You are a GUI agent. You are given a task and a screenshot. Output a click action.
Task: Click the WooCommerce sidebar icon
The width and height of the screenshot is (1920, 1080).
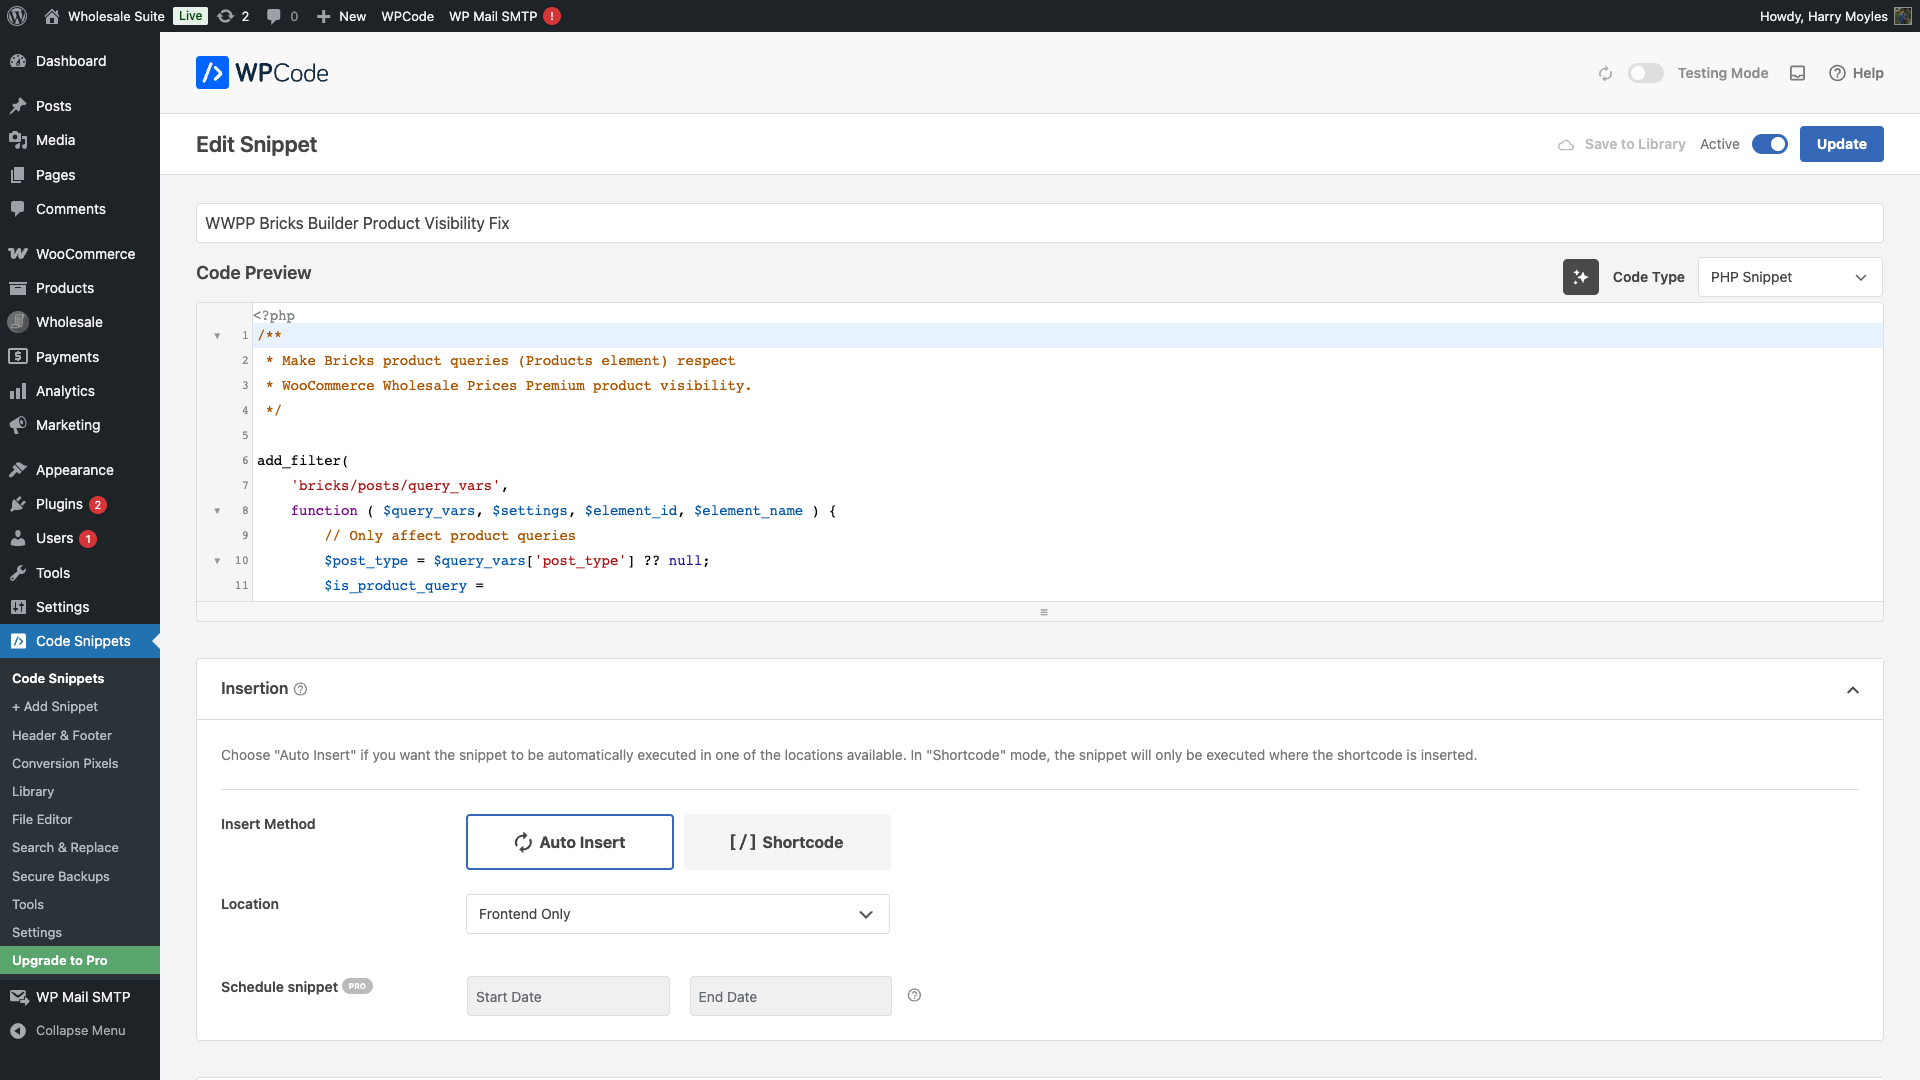(18, 253)
